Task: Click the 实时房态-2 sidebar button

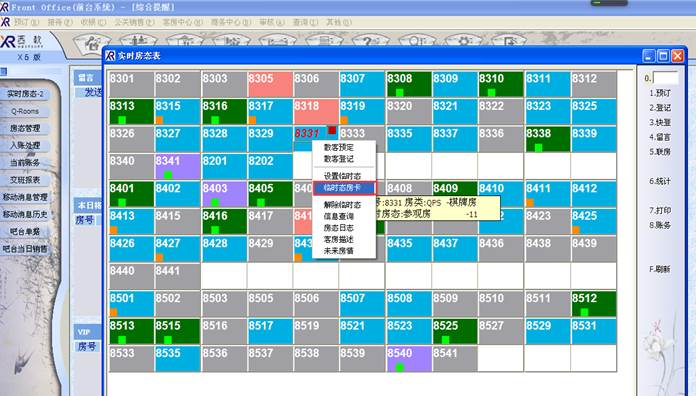Action: tap(25, 94)
